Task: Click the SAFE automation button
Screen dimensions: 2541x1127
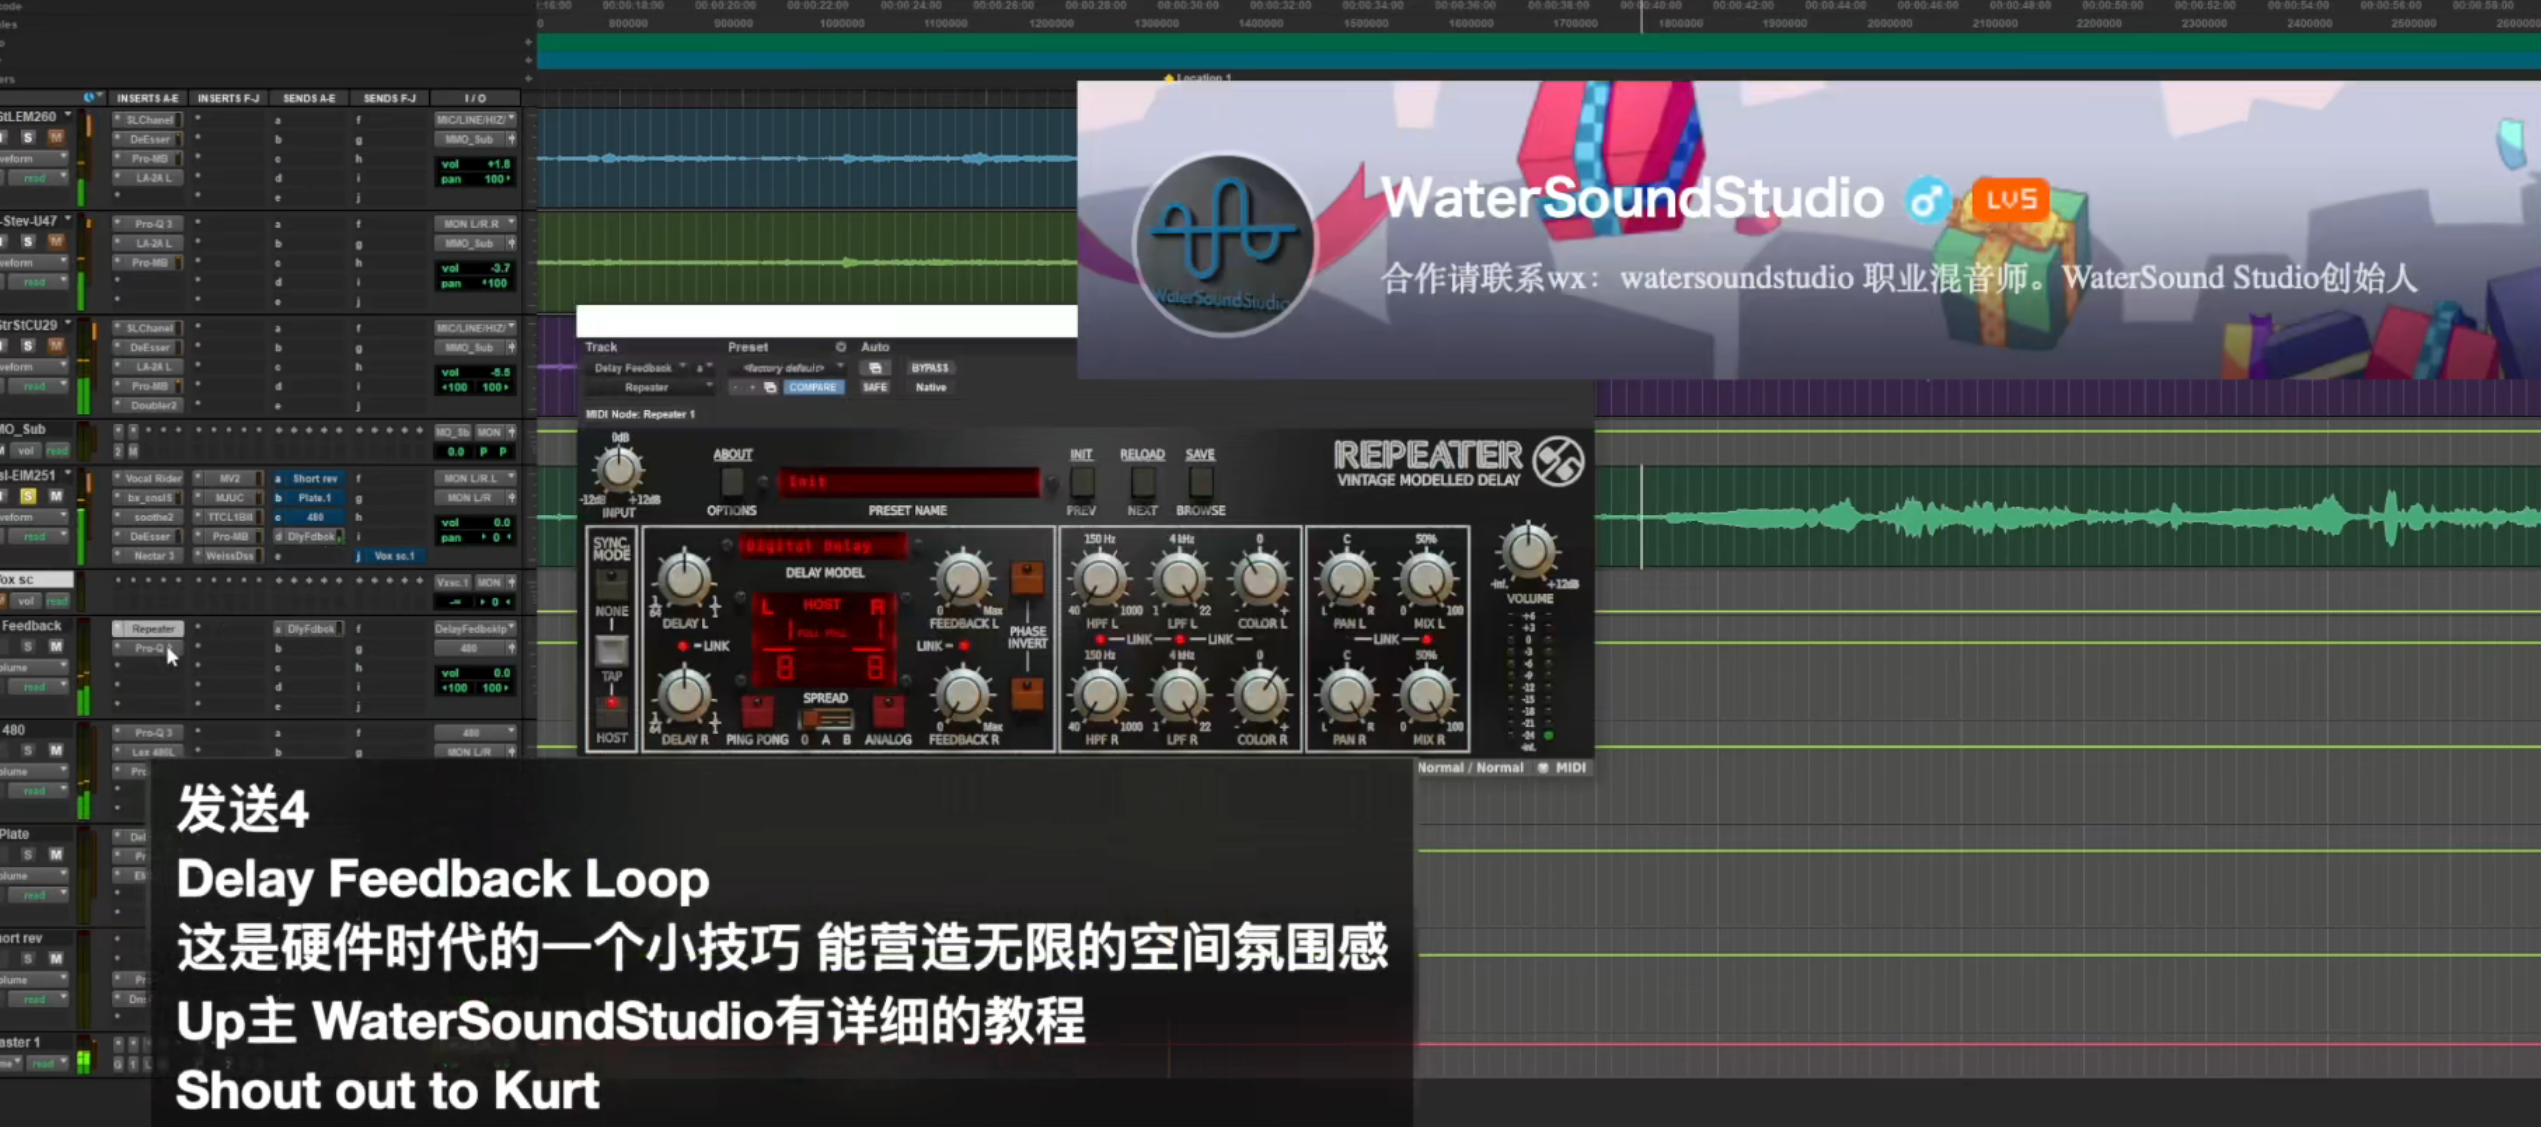Action: pyautogui.click(x=875, y=387)
